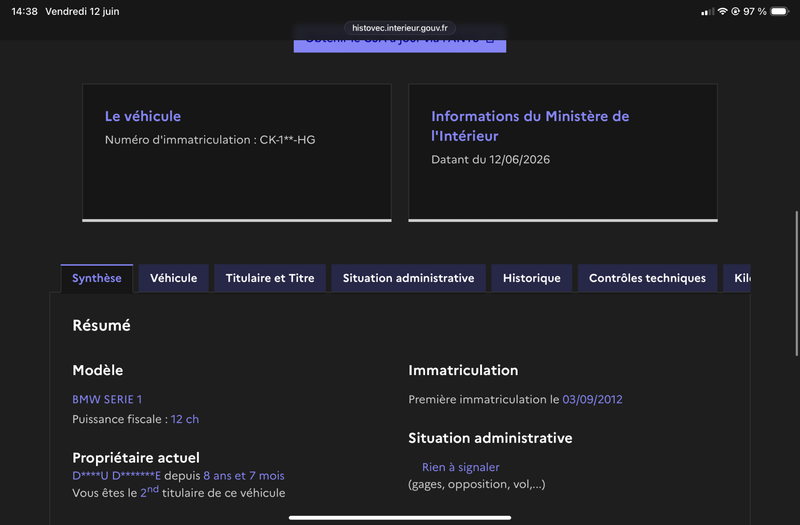Click the Informations du Ministère de l'Intérieur heading

tap(530, 126)
